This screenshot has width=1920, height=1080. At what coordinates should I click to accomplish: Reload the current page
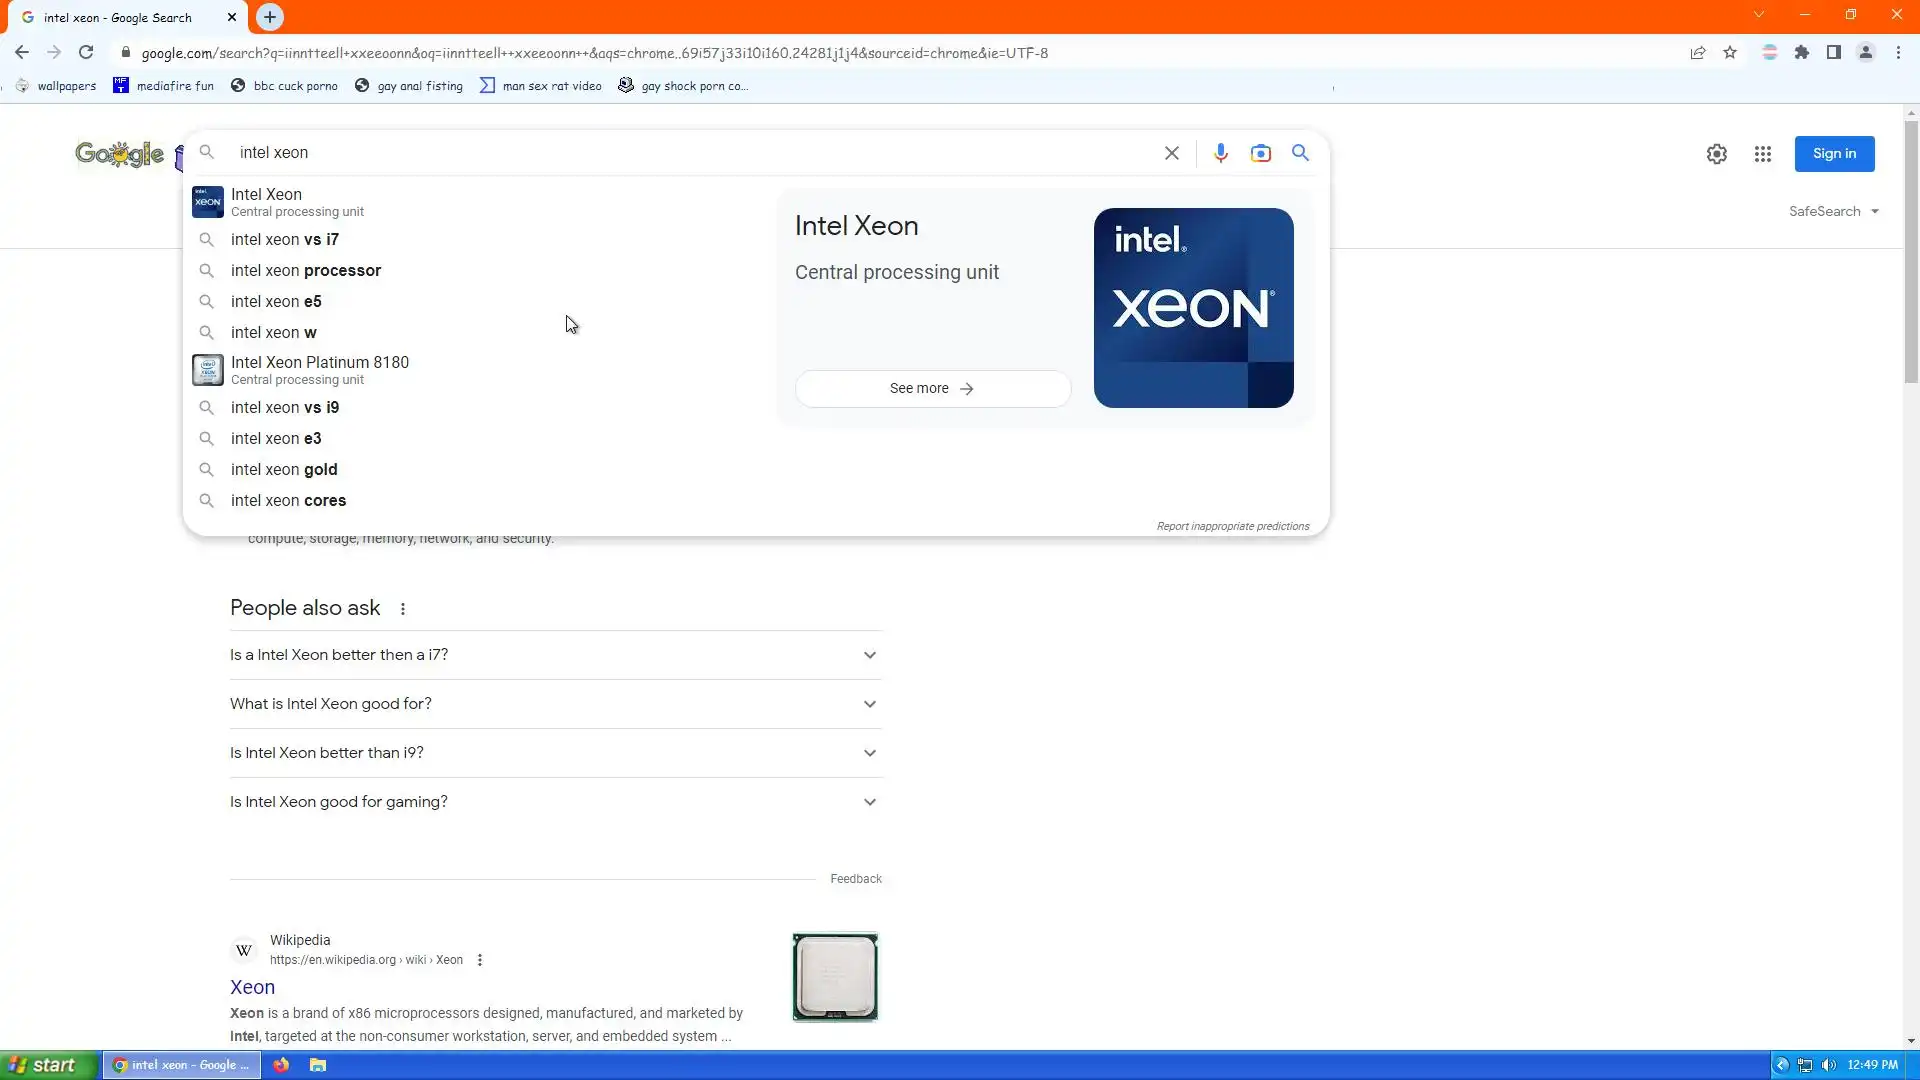pos(86,53)
